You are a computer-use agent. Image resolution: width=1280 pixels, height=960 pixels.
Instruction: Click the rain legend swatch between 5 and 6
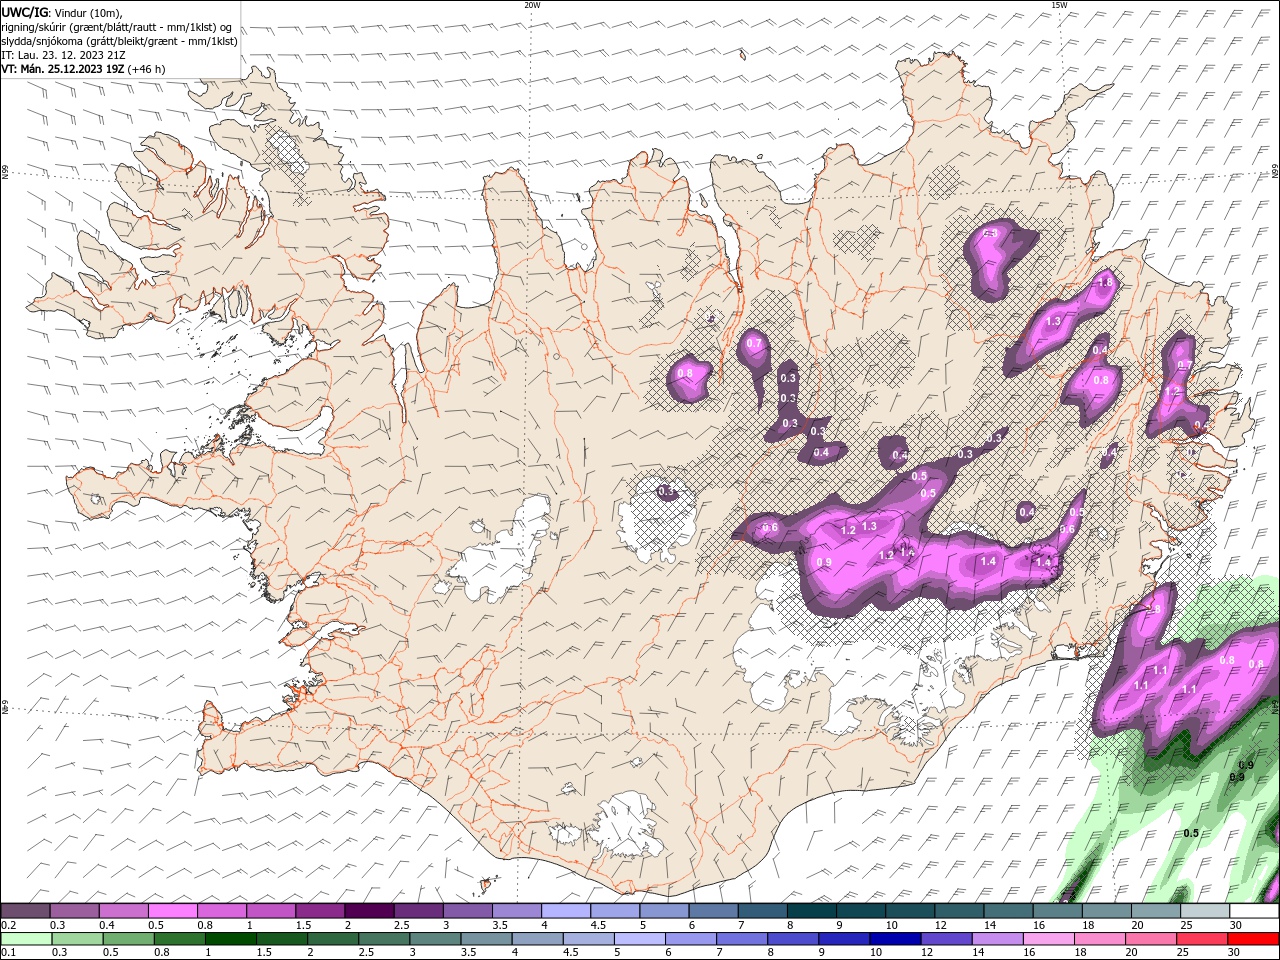[x=640, y=939]
